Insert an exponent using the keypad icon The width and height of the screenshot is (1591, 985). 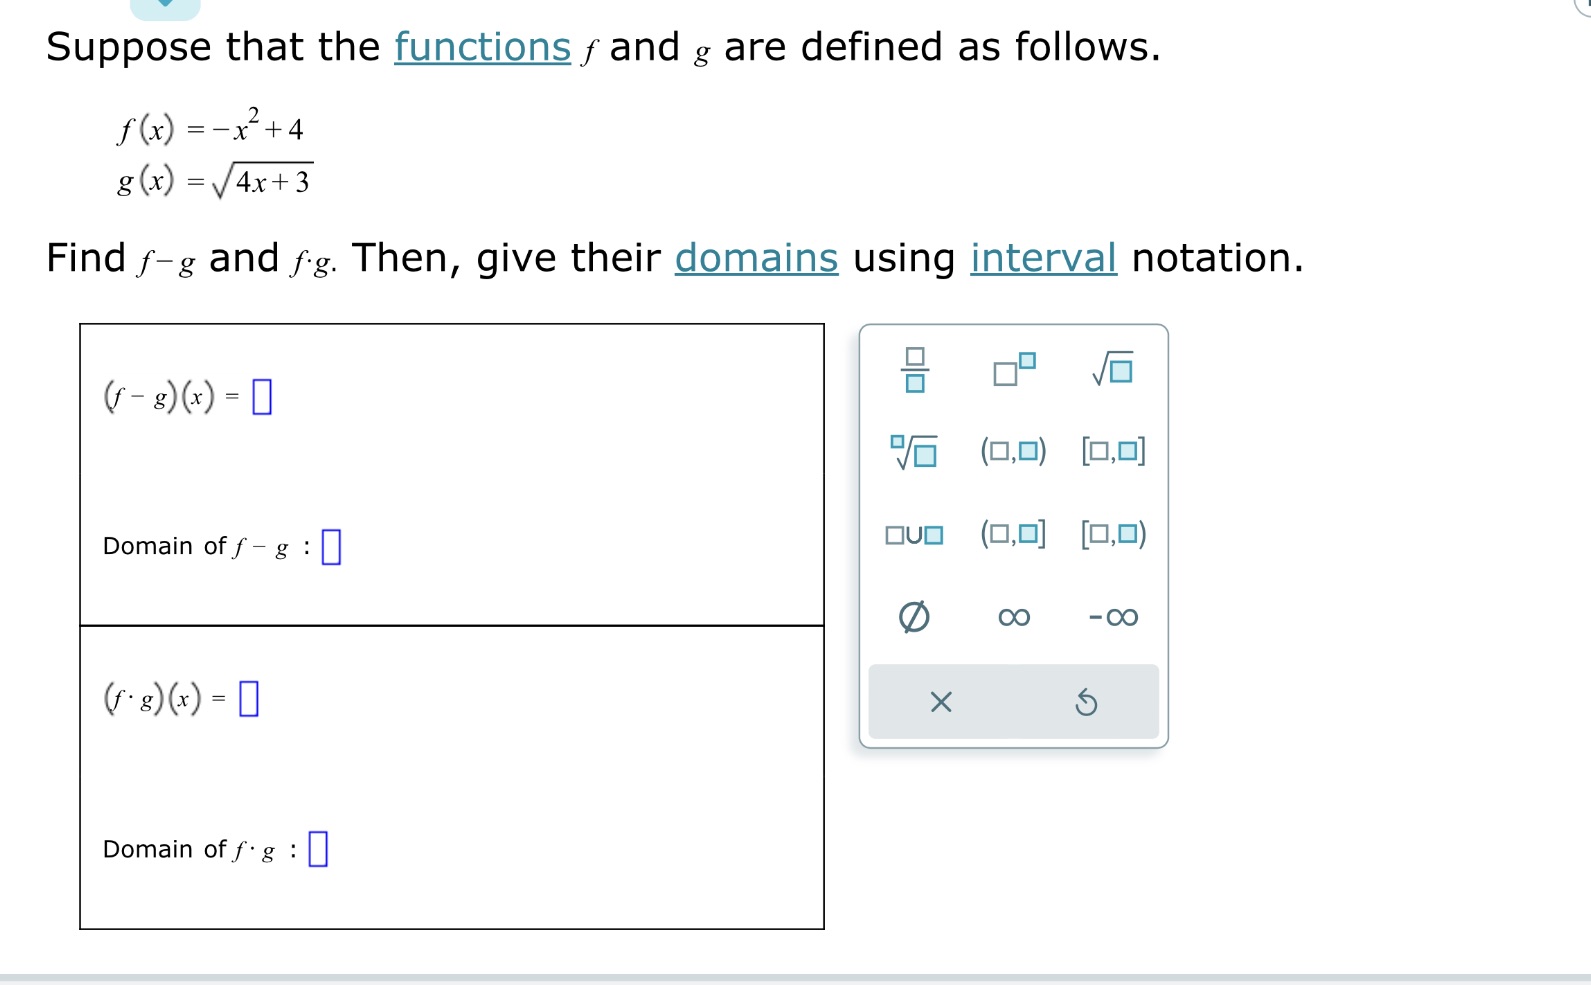[x=1012, y=370]
